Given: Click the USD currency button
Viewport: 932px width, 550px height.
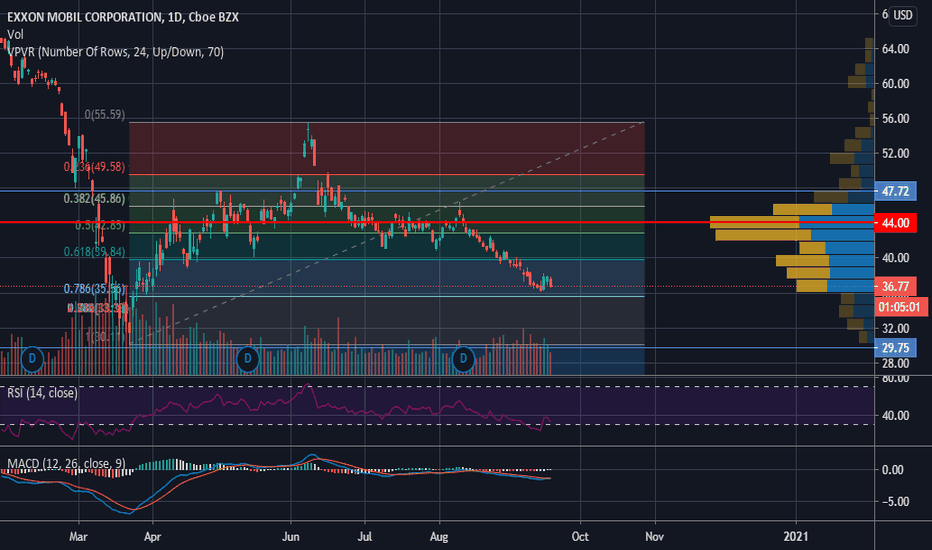Looking at the screenshot, I should pyautogui.click(x=903, y=15).
